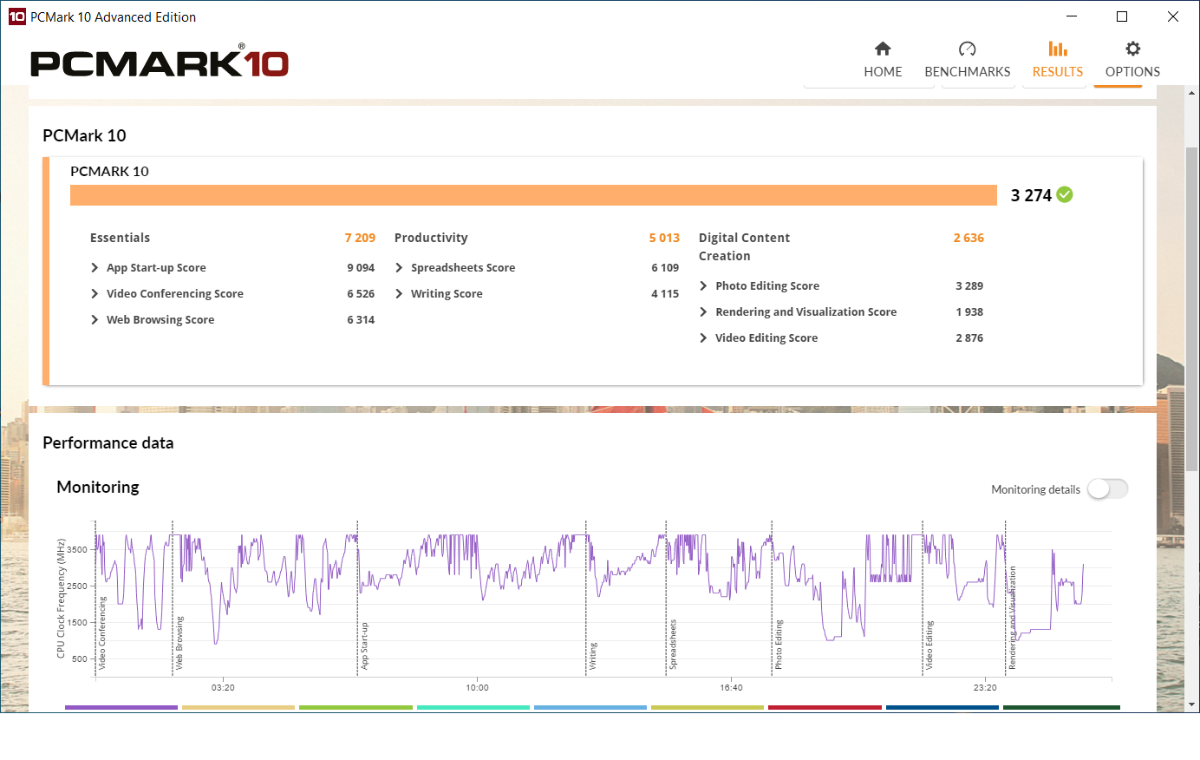The height and width of the screenshot is (760, 1200).
Task: Click the Photo Editing marker in chart
Action: coord(778,644)
